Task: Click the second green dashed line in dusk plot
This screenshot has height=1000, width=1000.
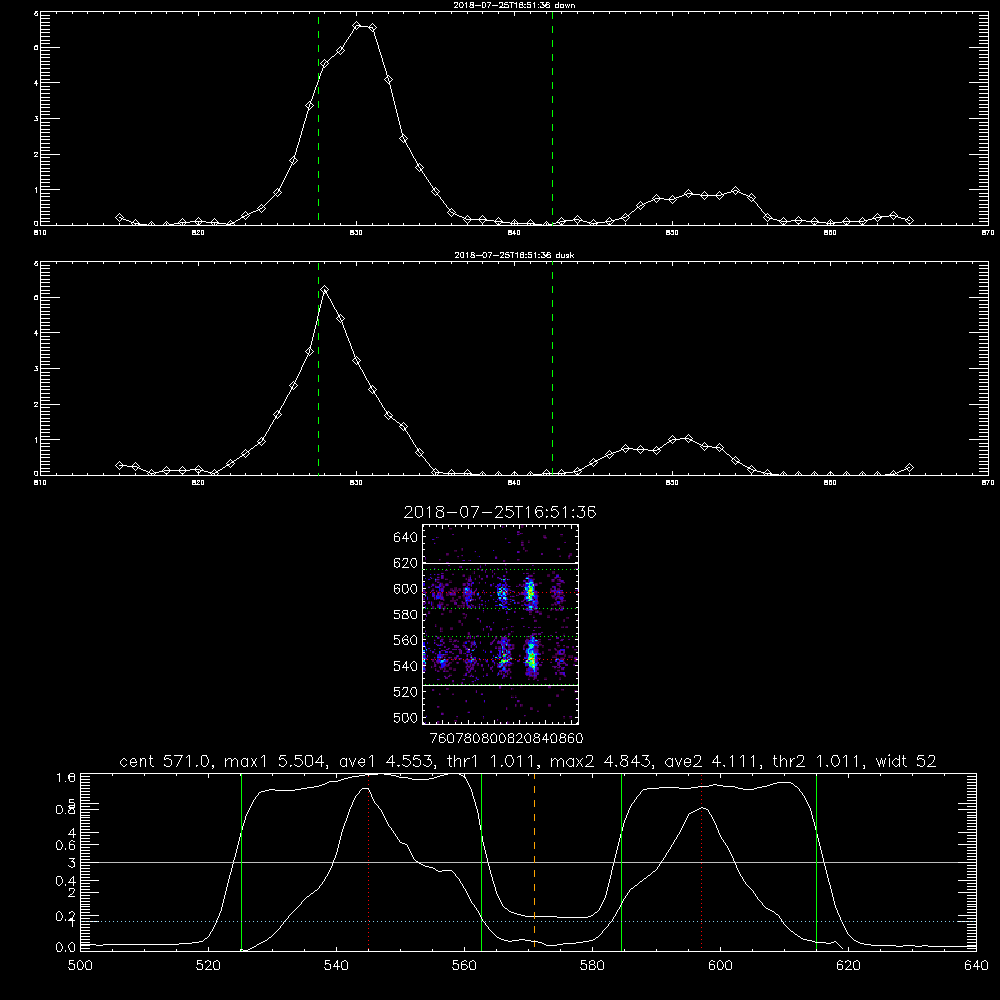Action: pyautogui.click(x=552, y=368)
